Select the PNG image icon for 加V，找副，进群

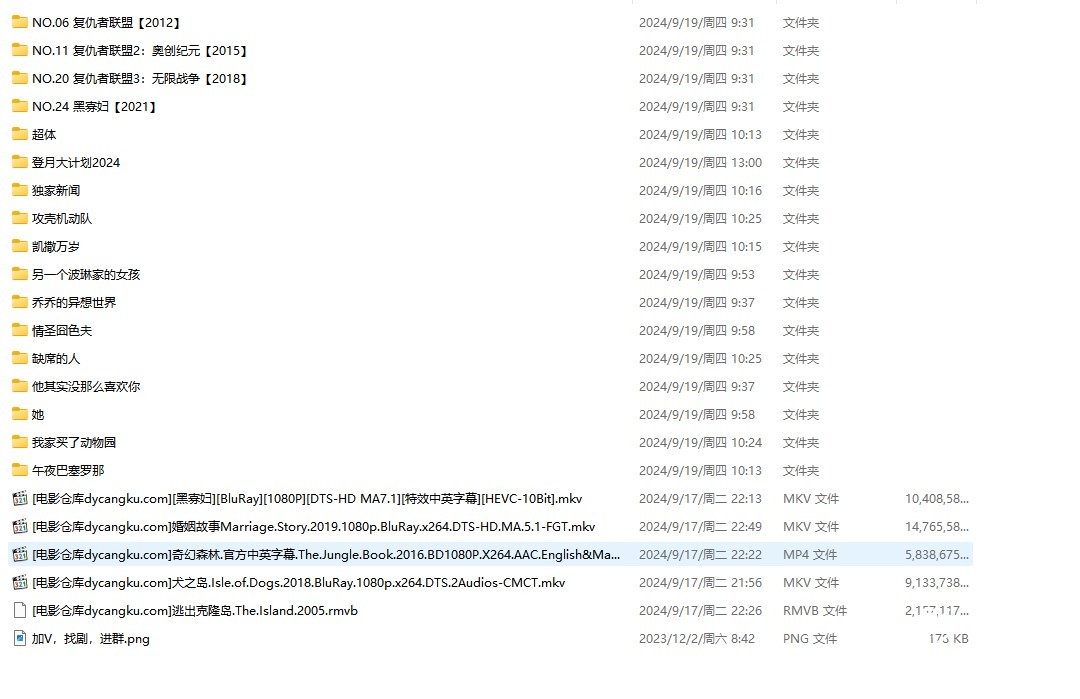point(20,638)
